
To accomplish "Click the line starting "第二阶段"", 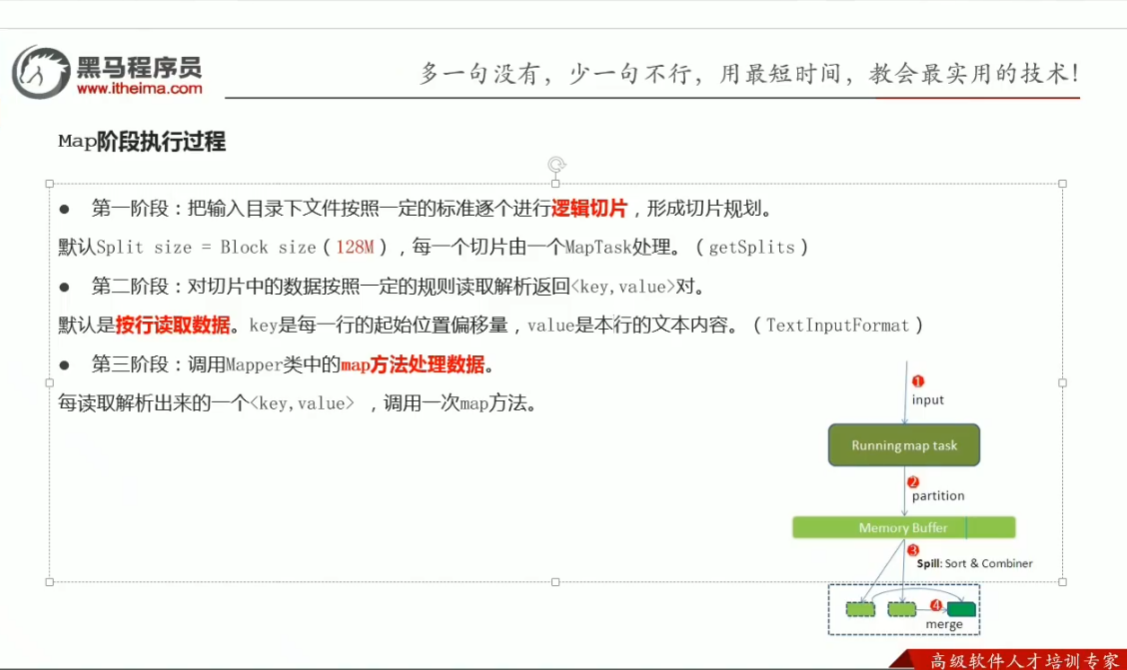I will 400,287.
